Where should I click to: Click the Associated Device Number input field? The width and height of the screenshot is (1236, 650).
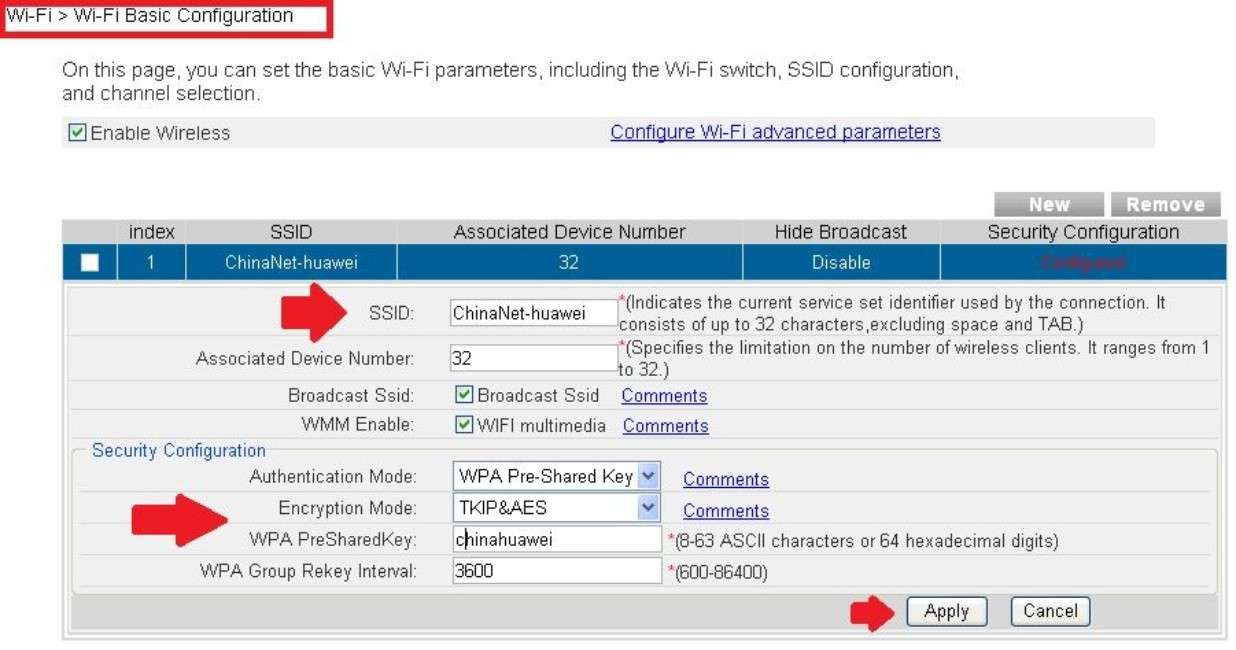(533, 358)
